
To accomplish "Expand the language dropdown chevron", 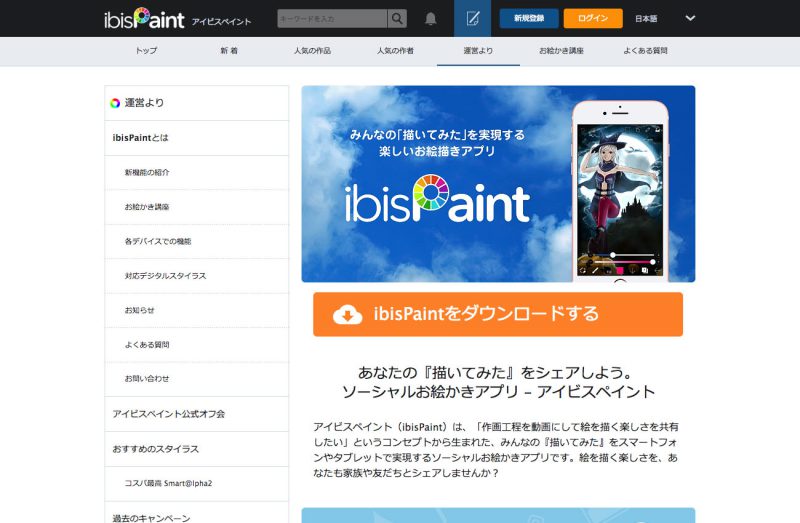I will pyautogui.click(x=690, y=18).
